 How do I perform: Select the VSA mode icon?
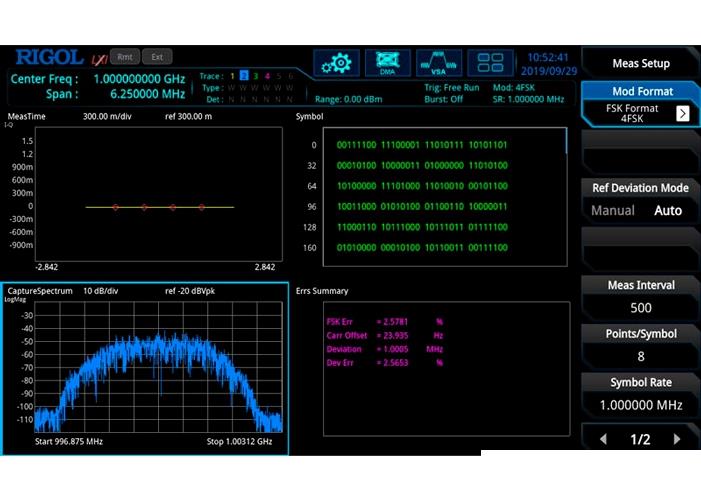coord(438,63)
